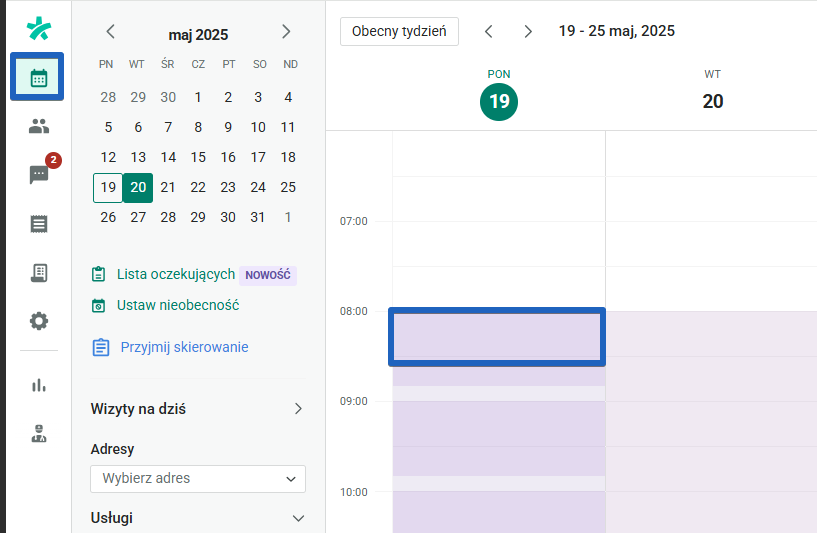
Task: Open the building/facility icon in sidebar
Action: click(x=39, y=272)
